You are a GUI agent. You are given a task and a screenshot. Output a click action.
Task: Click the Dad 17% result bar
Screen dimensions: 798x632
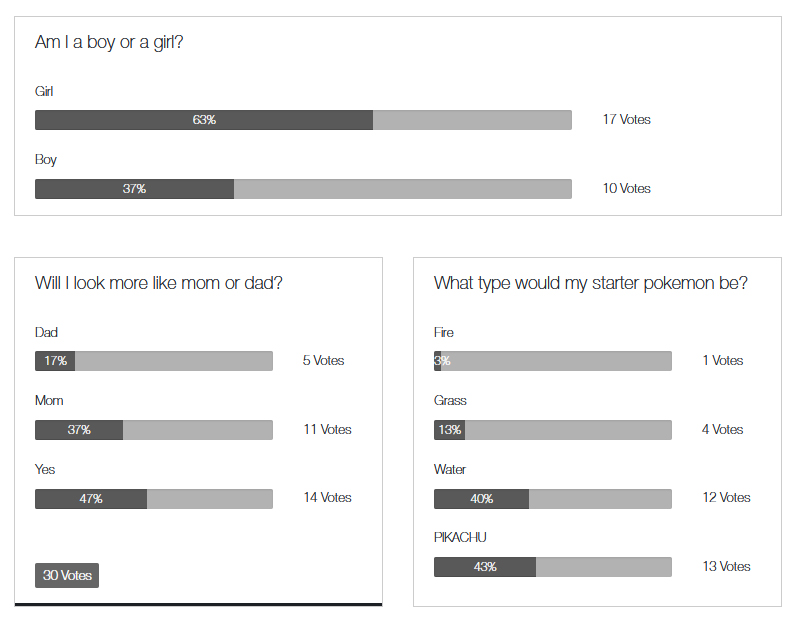[x=154, y=361]
